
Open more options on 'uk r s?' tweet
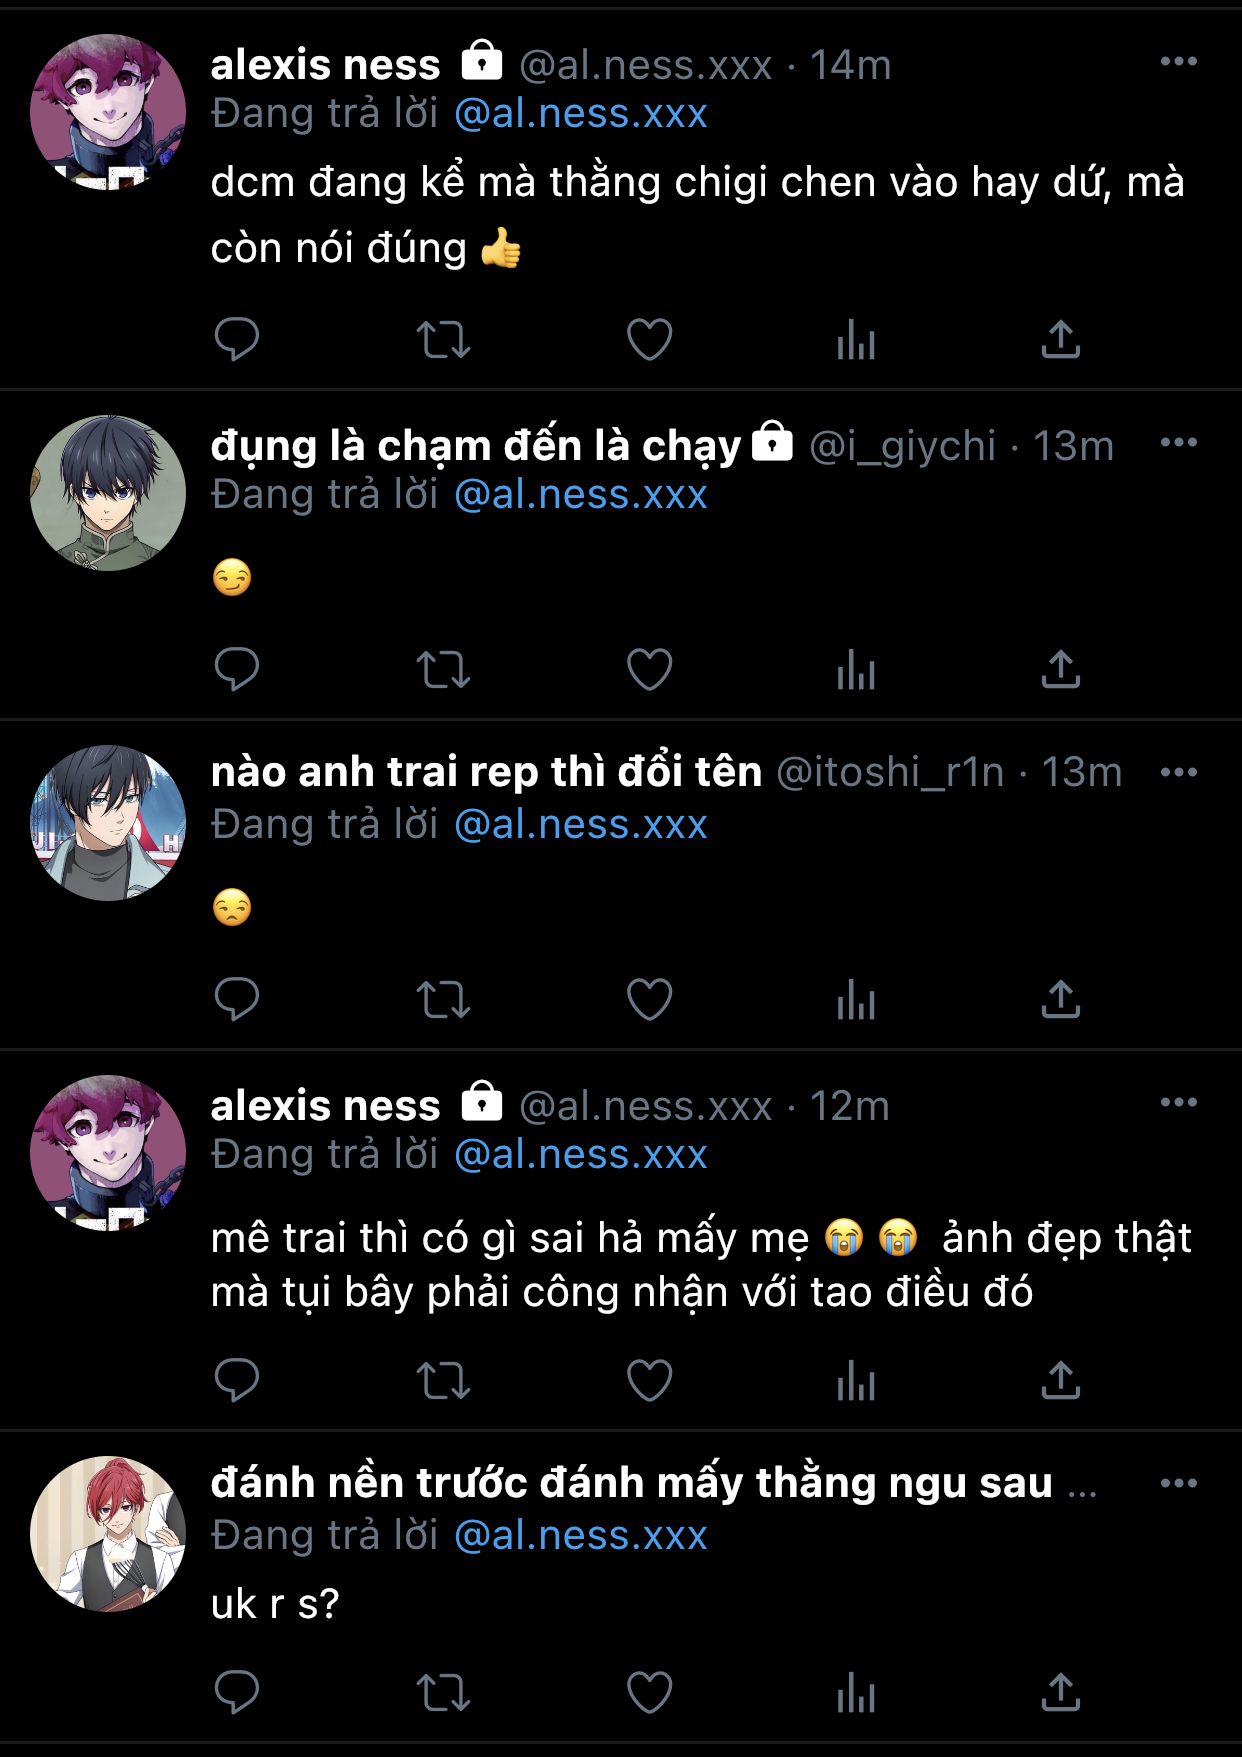(x=1179, y=1483)
